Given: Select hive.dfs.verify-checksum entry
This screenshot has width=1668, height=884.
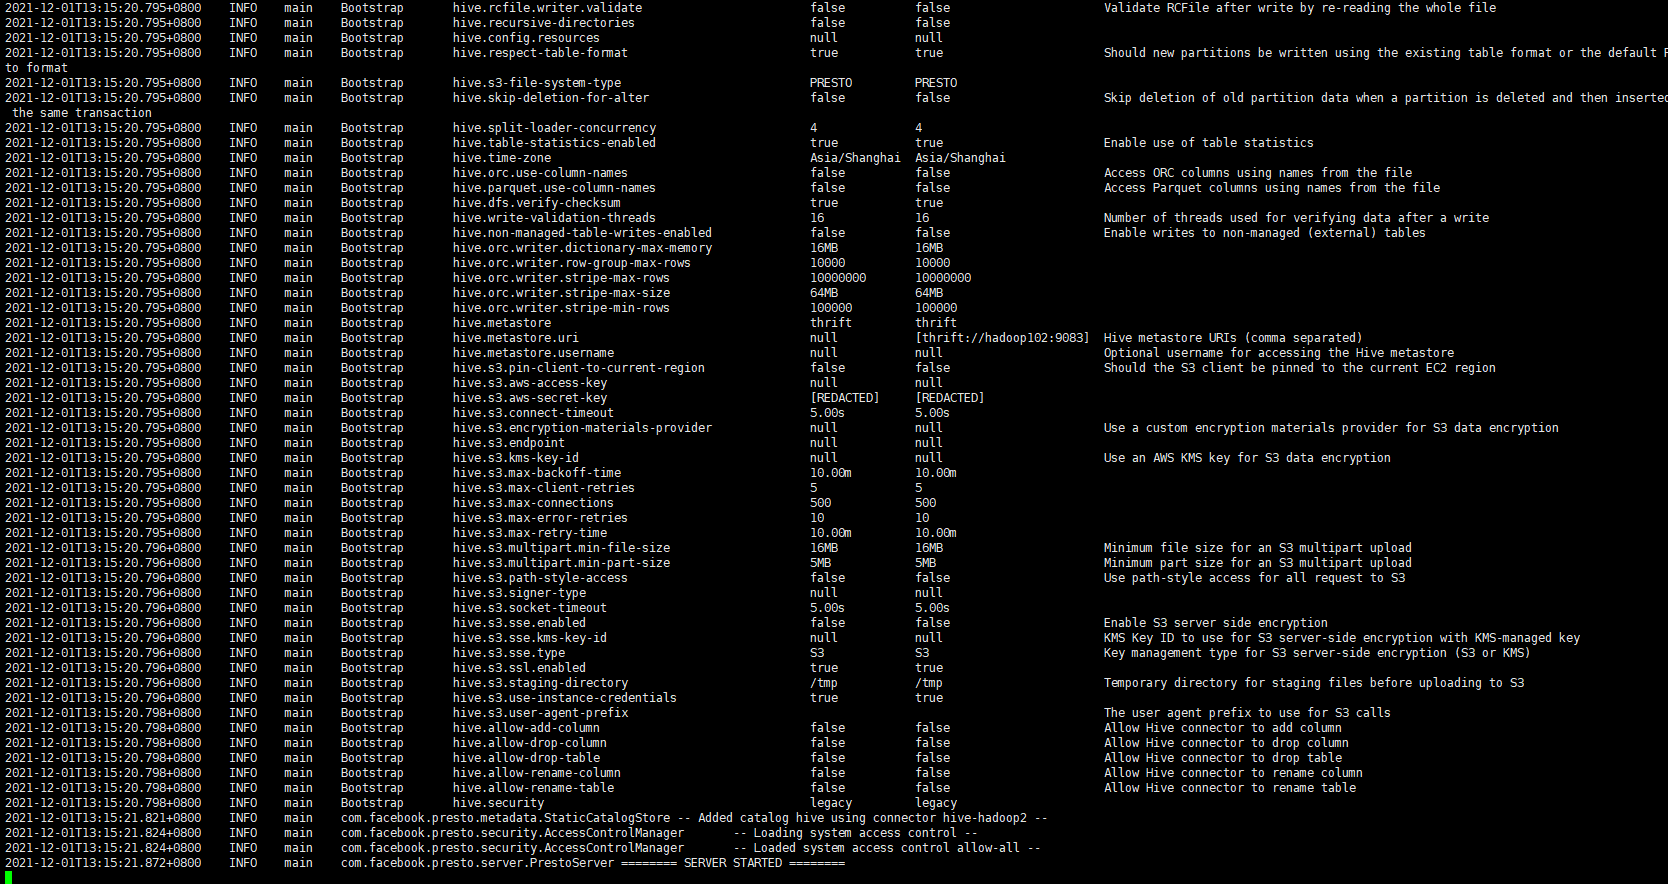Looking at the screenshot, I should [x=536, y=203].
